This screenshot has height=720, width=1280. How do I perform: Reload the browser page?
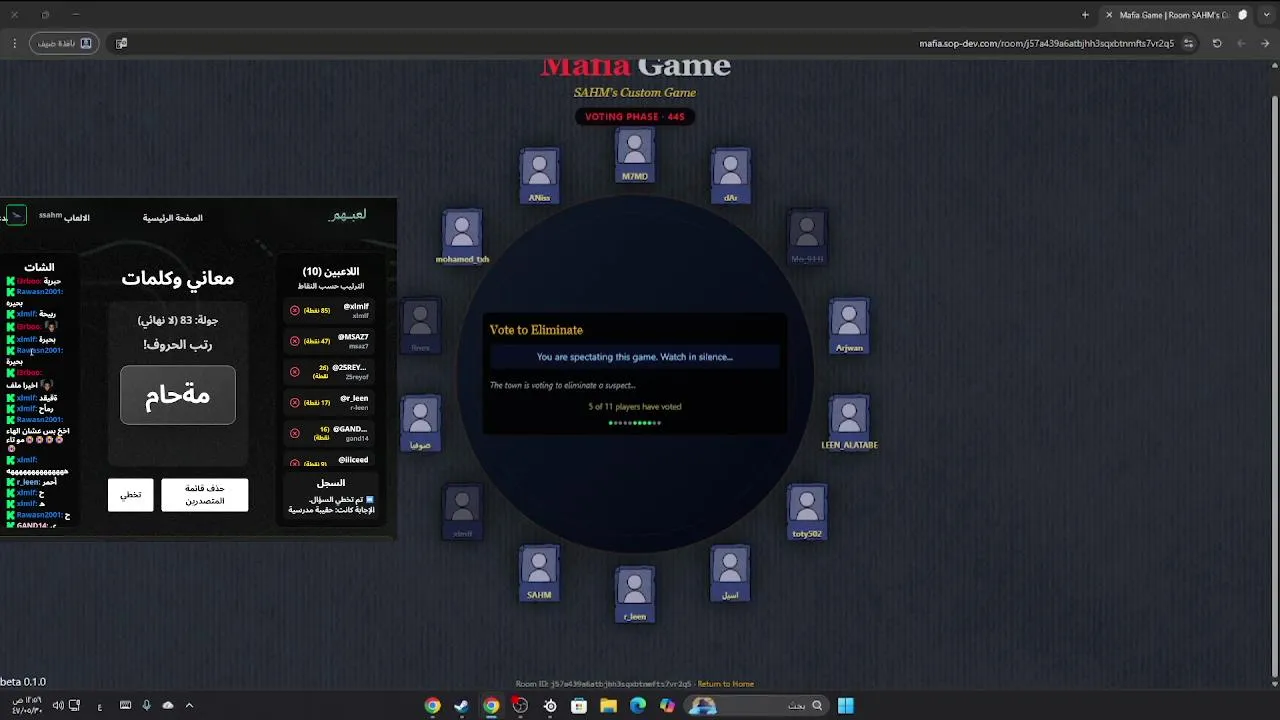point(1217,43)
